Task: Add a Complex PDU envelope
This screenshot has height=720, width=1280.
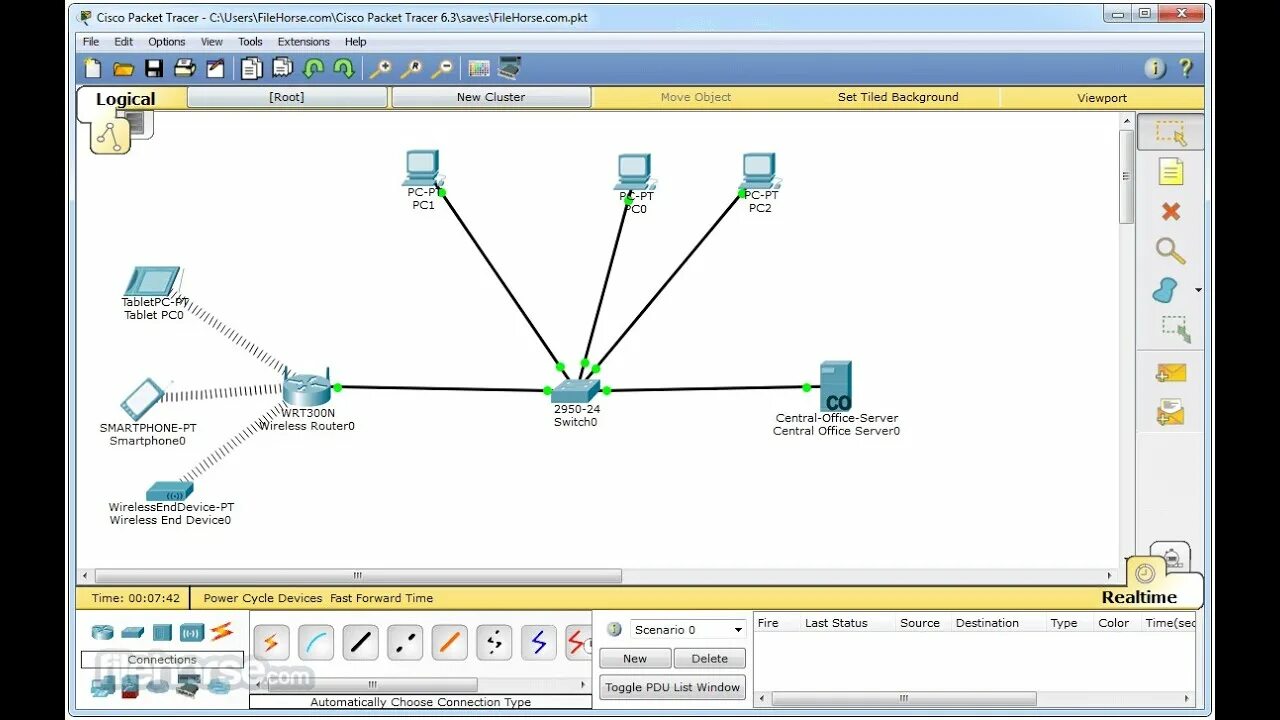Action: [1170, 412]
